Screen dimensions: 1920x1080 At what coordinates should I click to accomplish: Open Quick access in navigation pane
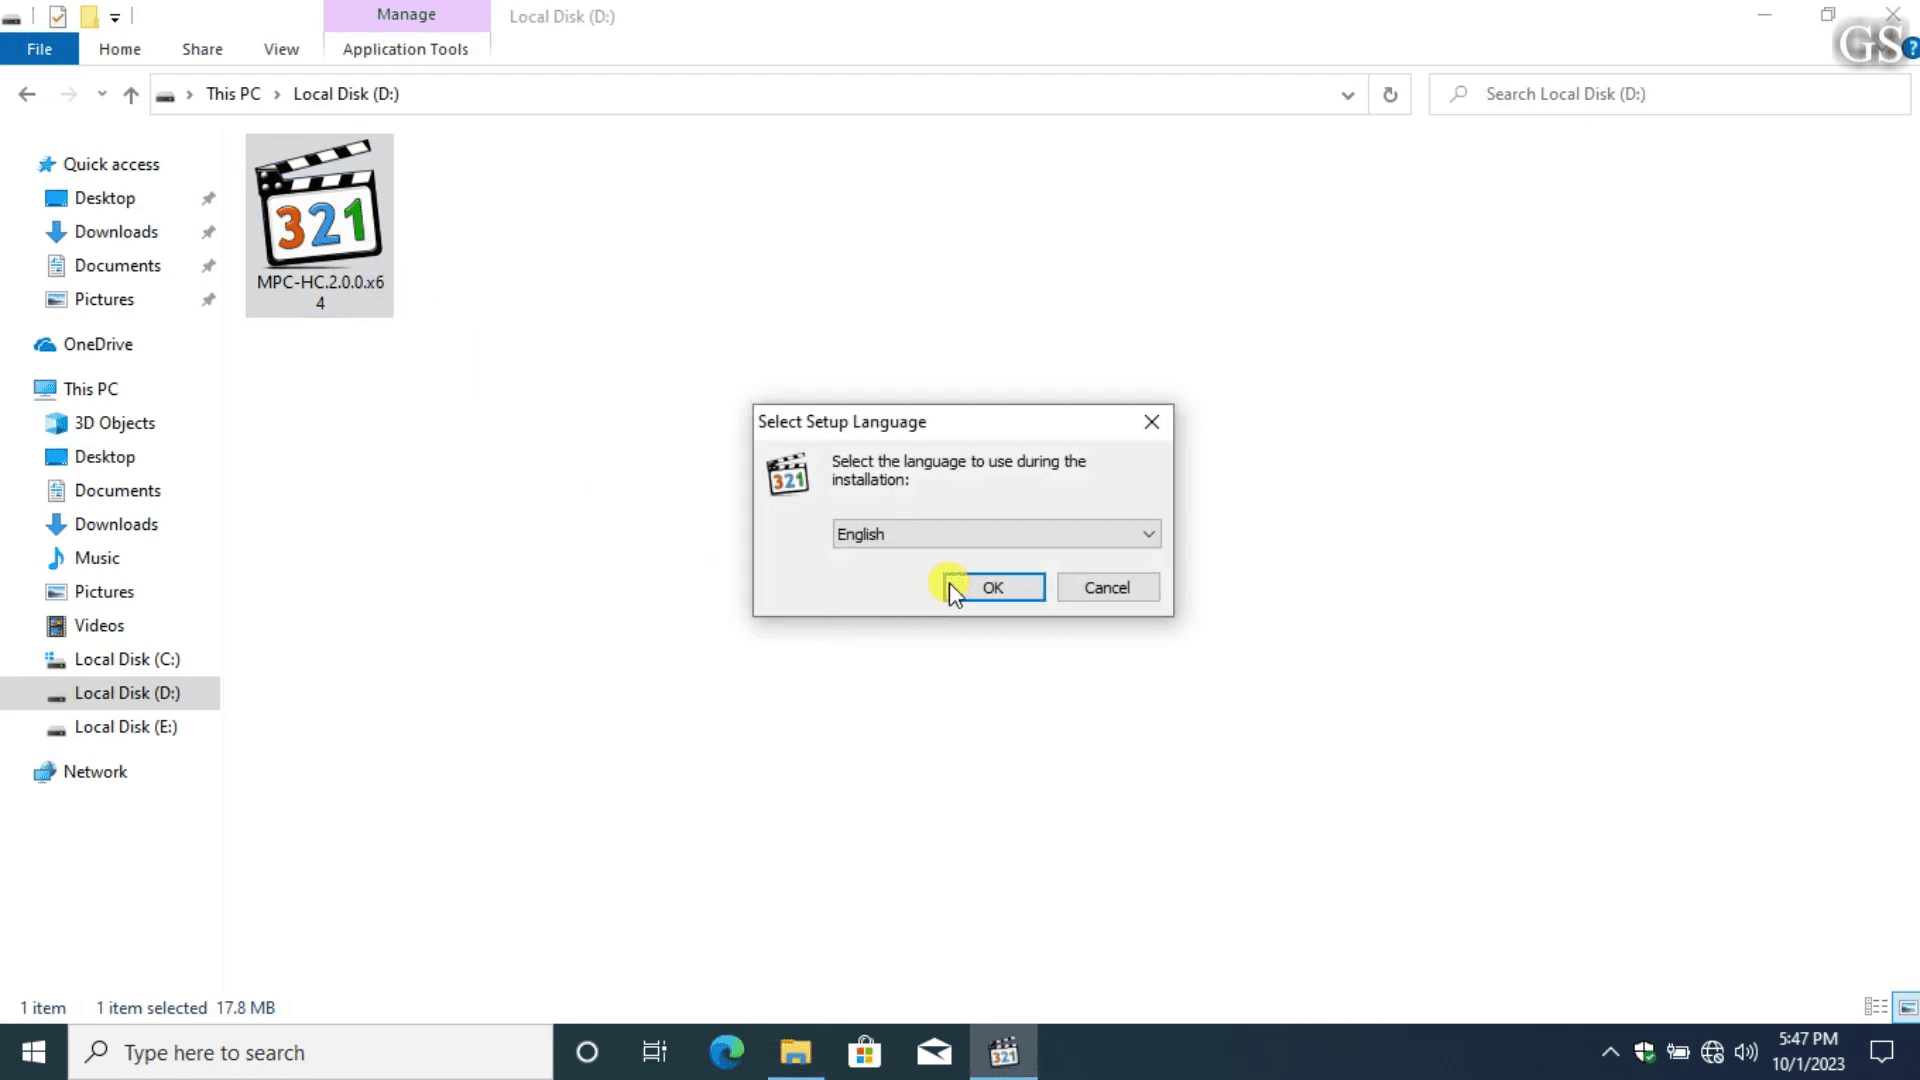click(111, 164)
